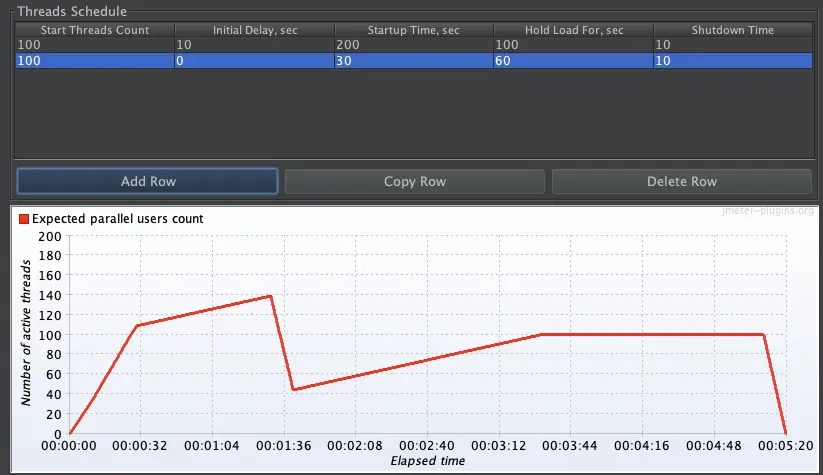
Task: Click the 00:05:20 time axis tick label
Action: (786, 446)
